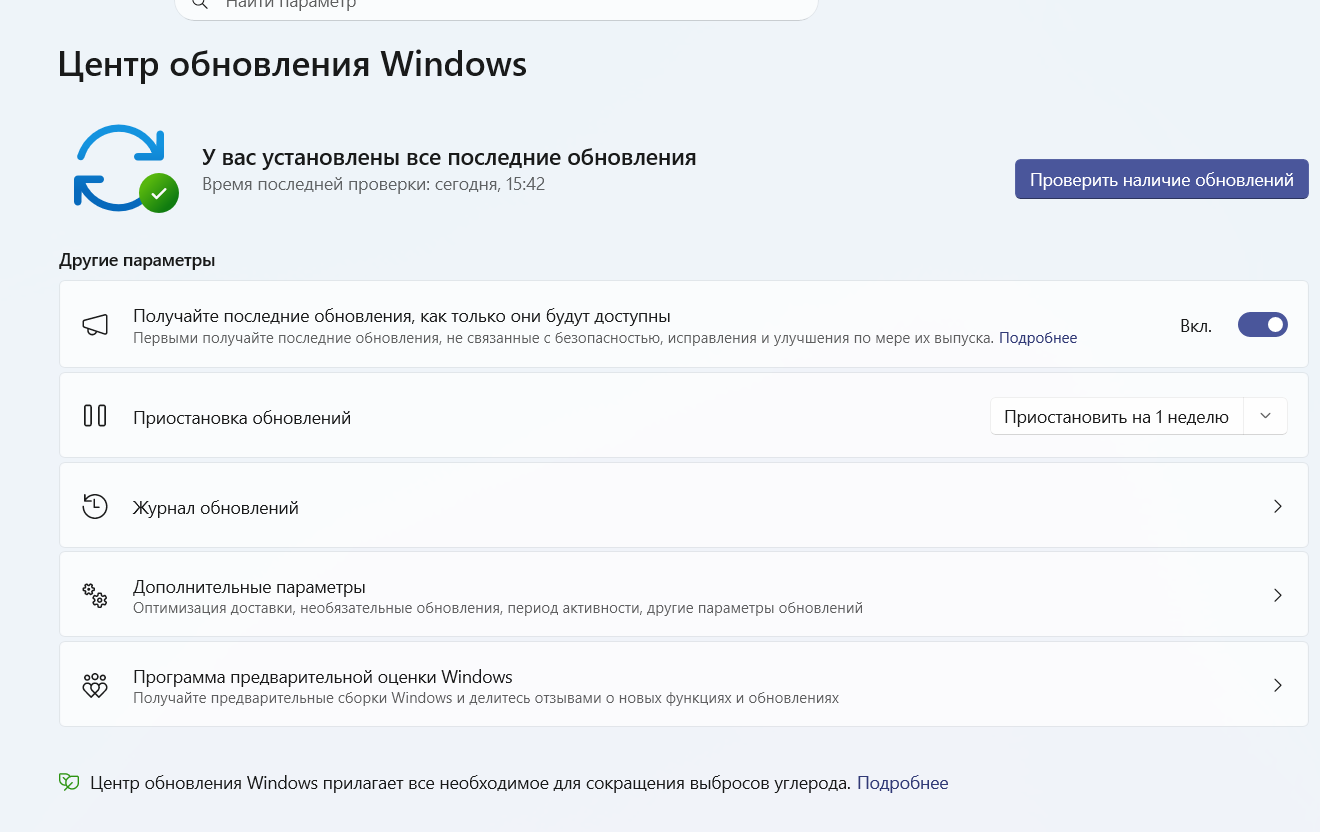Open the Журнал обновлений row label
The height and width of the screenshot is (832, 1320).
(x=216, y=508)
